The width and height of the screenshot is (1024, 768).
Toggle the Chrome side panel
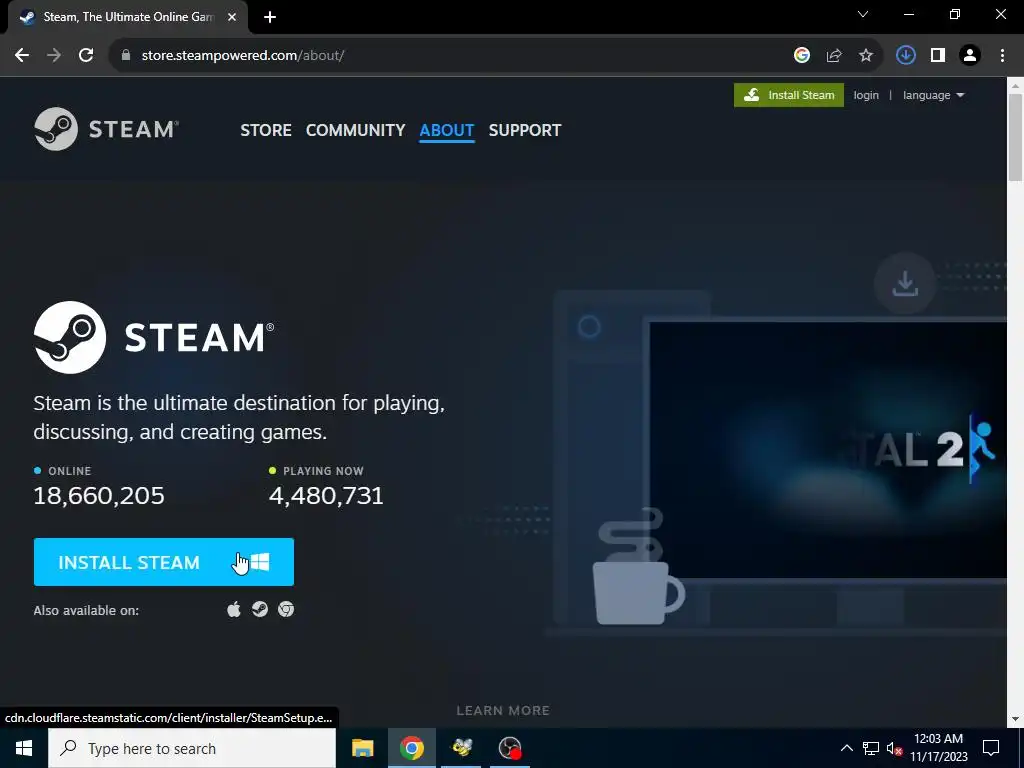coord(938,56)
